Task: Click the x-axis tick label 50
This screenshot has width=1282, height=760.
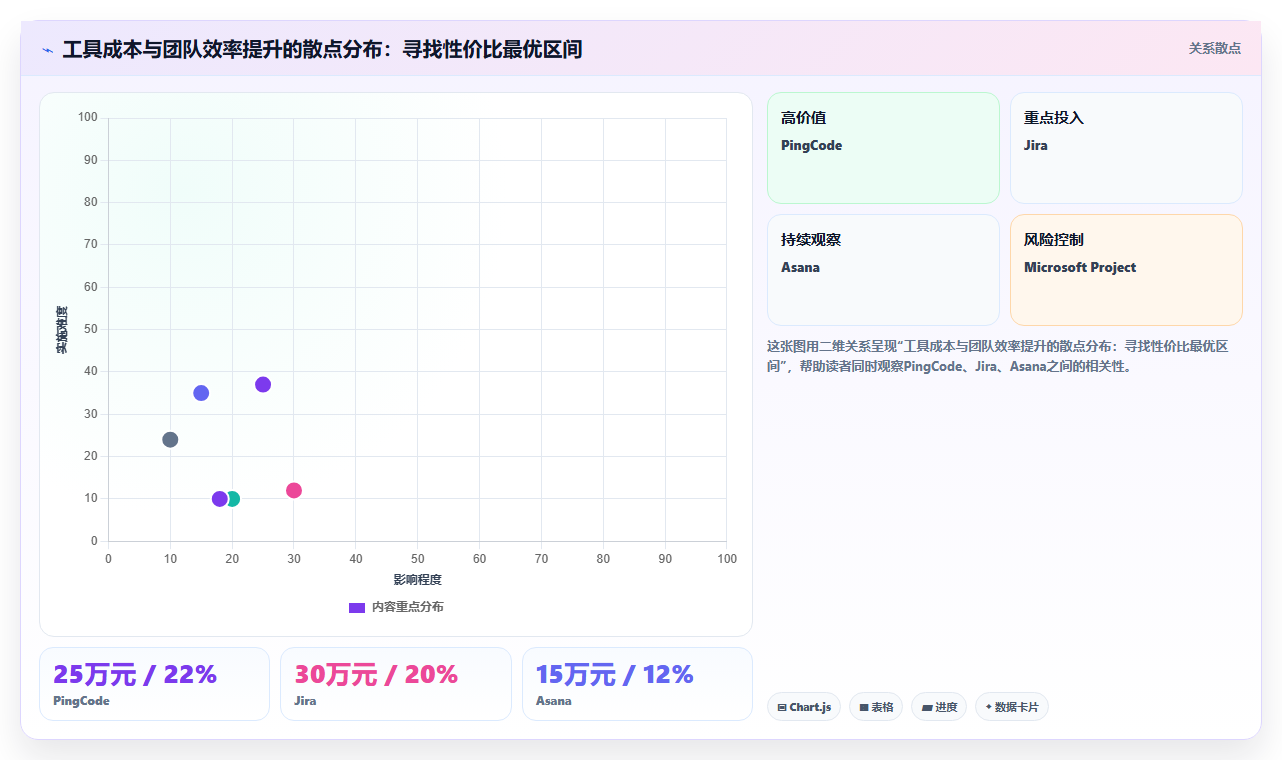Action: click(417, 559)
